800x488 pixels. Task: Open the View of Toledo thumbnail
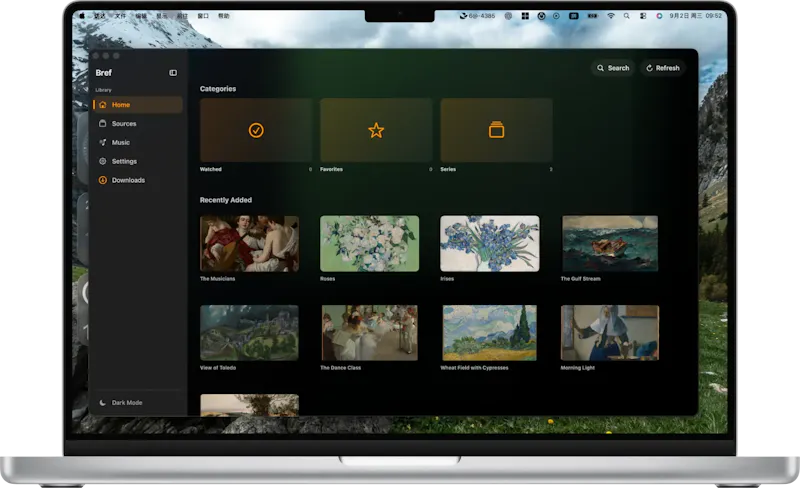point(249,333)
